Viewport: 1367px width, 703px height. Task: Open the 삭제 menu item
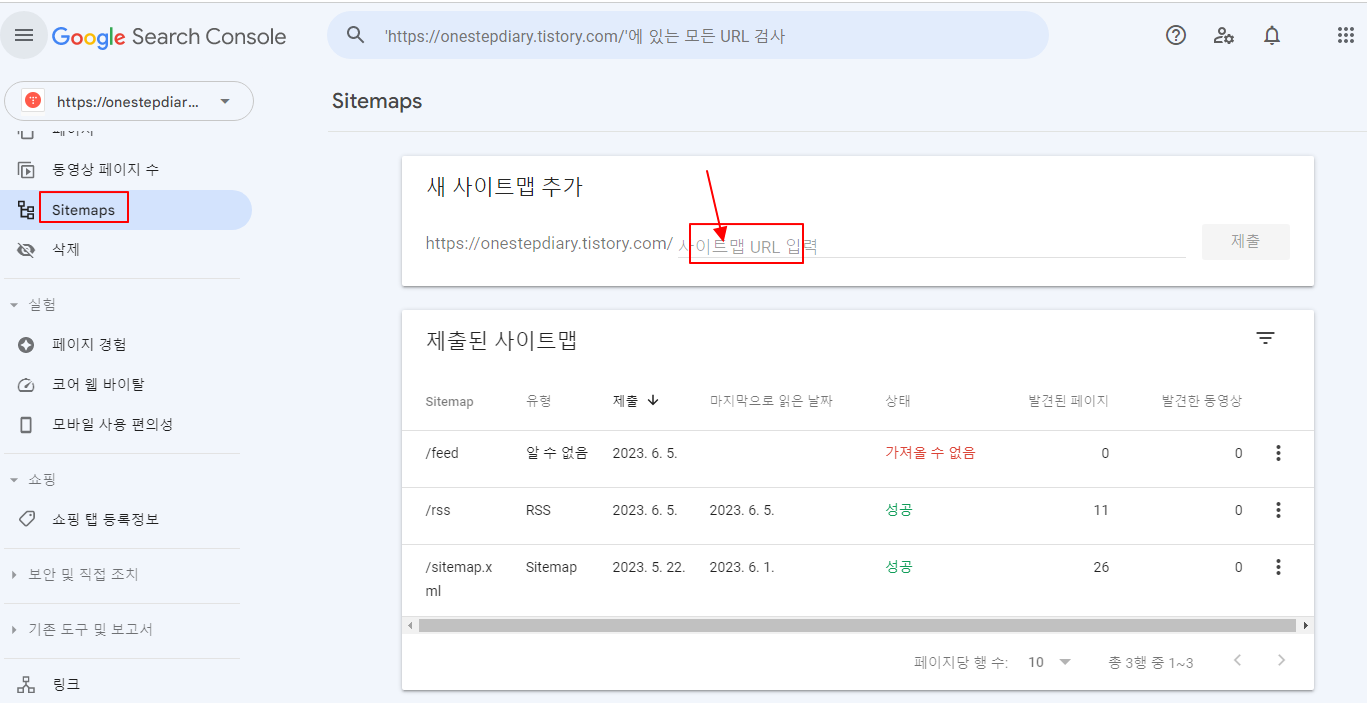pos(66,250)
